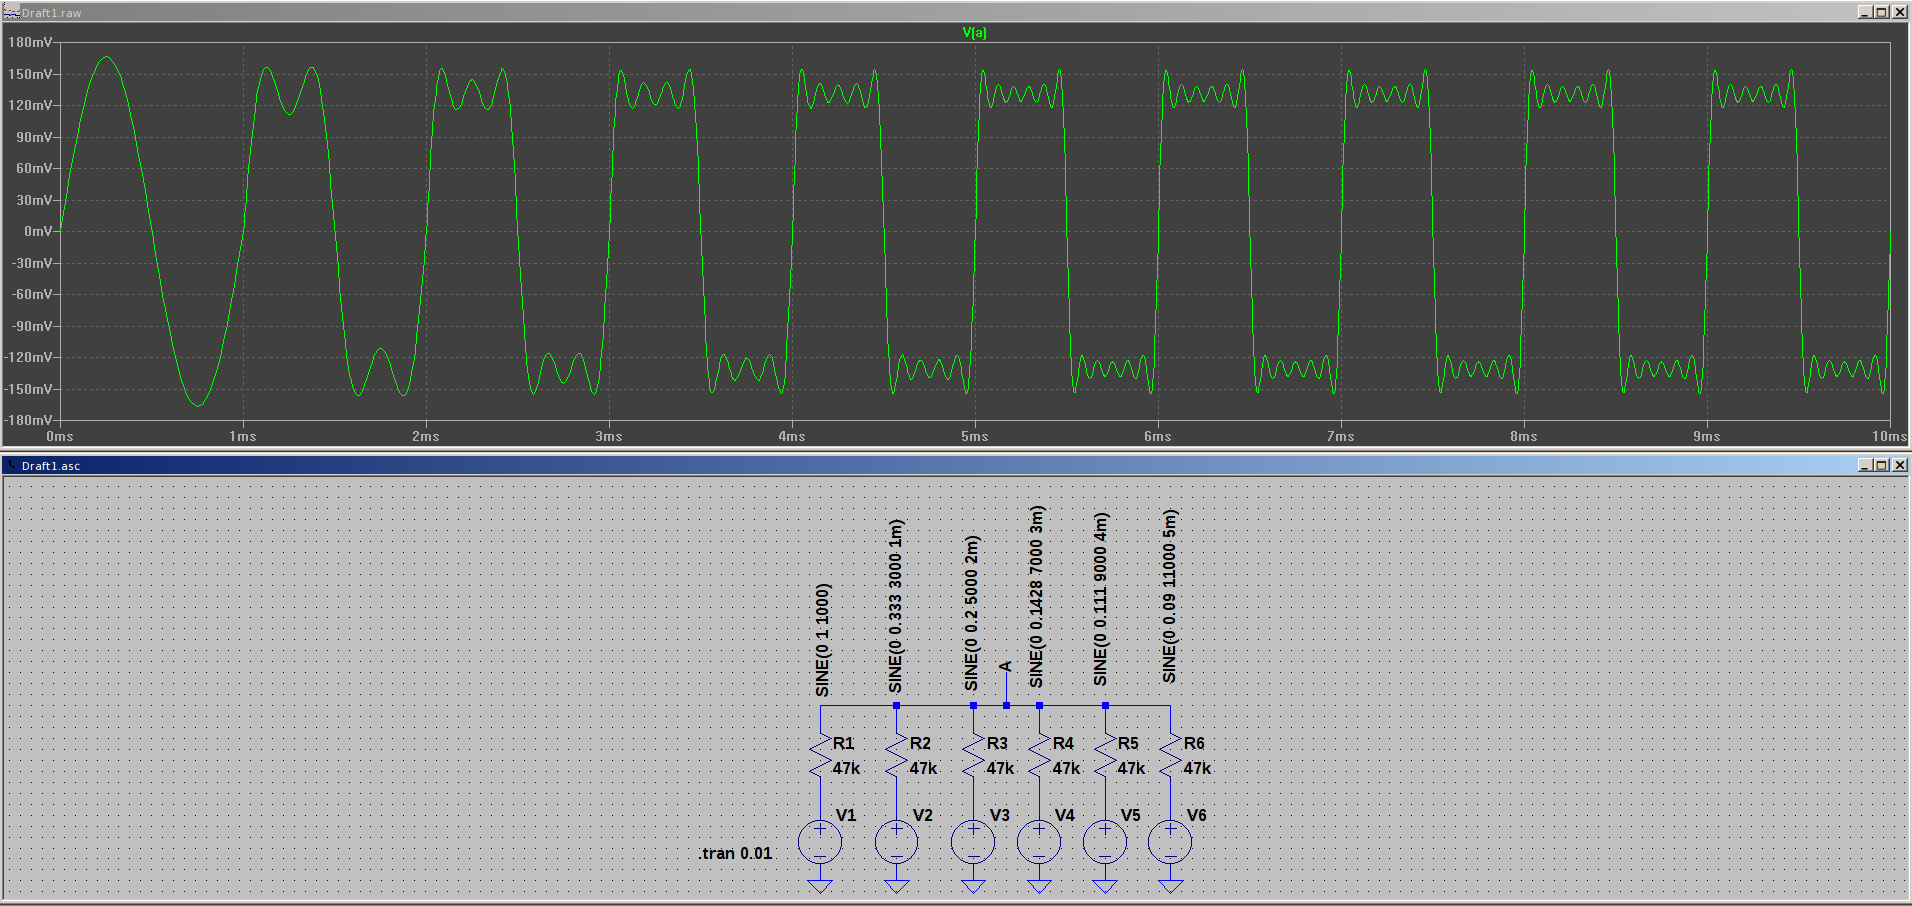Click the ground symbol under V2
The width and height of the screenshot is (1912, 906).
(x=897, y=886)
